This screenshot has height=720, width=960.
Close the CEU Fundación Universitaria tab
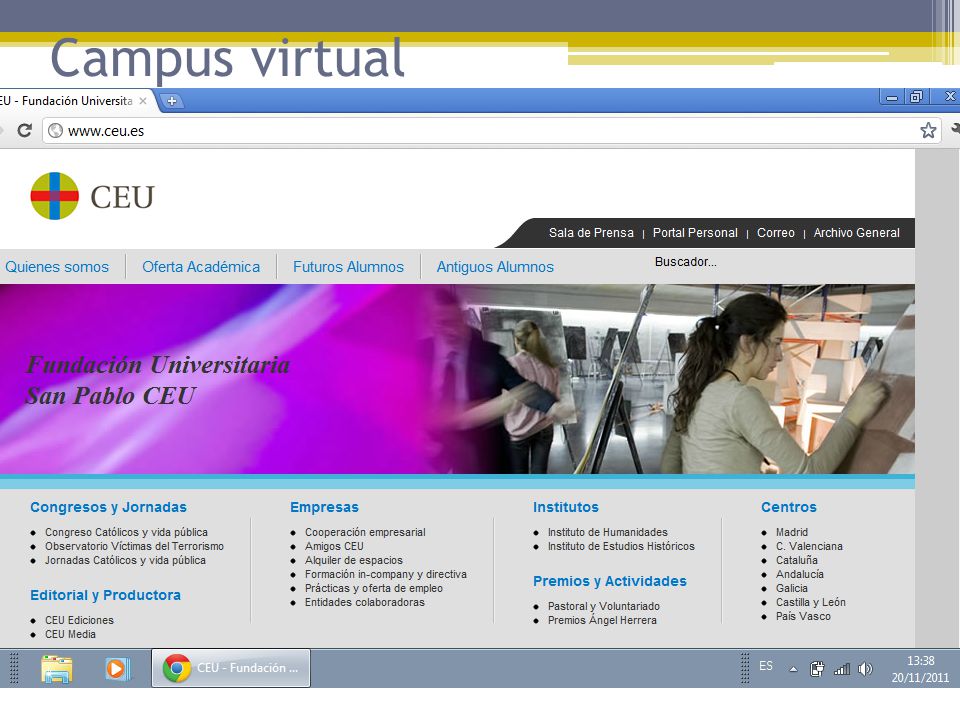143,100
